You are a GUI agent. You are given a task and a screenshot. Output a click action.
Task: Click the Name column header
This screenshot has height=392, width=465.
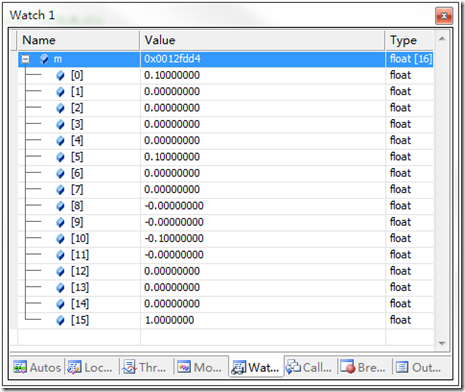78,40
